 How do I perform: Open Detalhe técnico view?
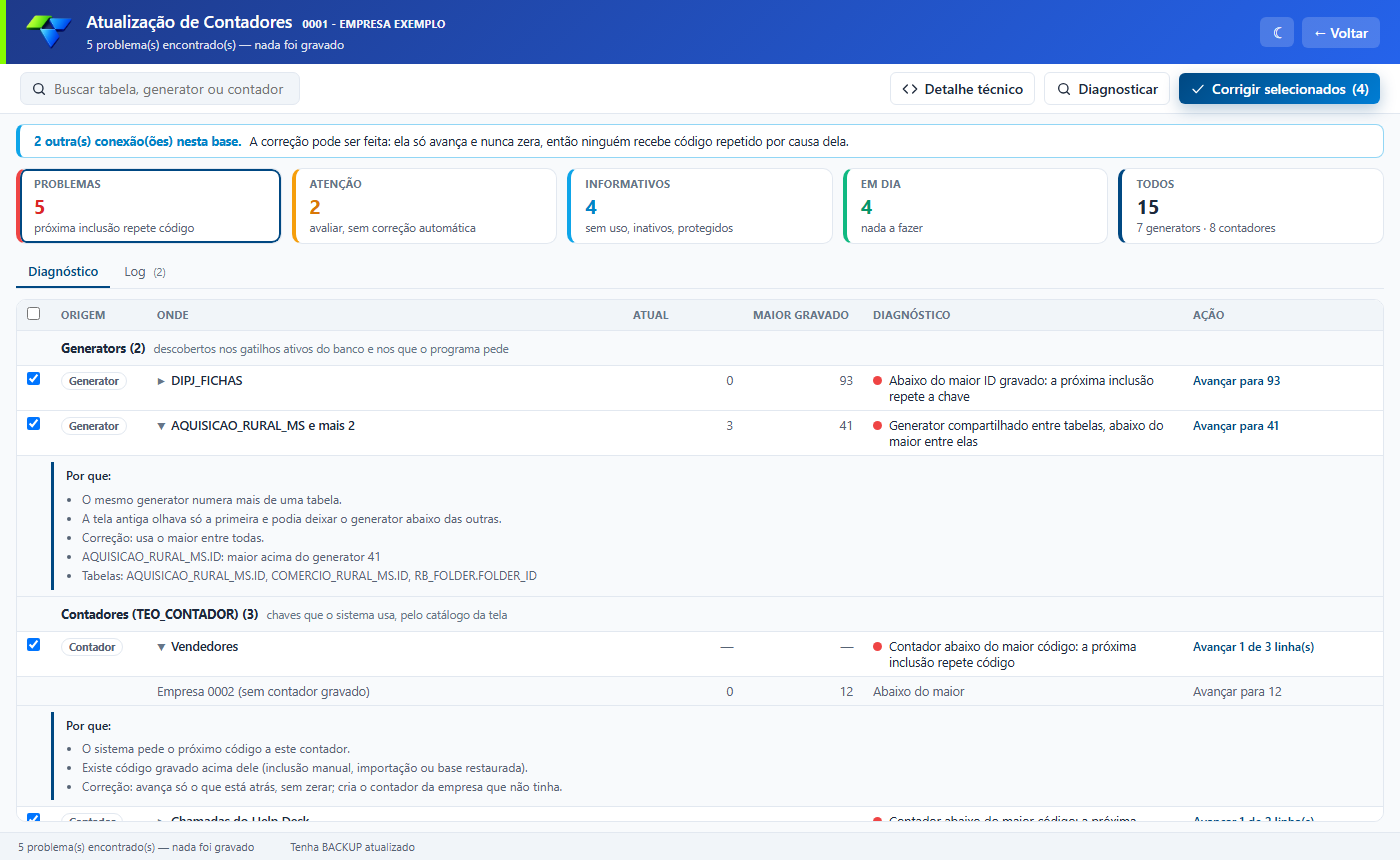point(962,89)
